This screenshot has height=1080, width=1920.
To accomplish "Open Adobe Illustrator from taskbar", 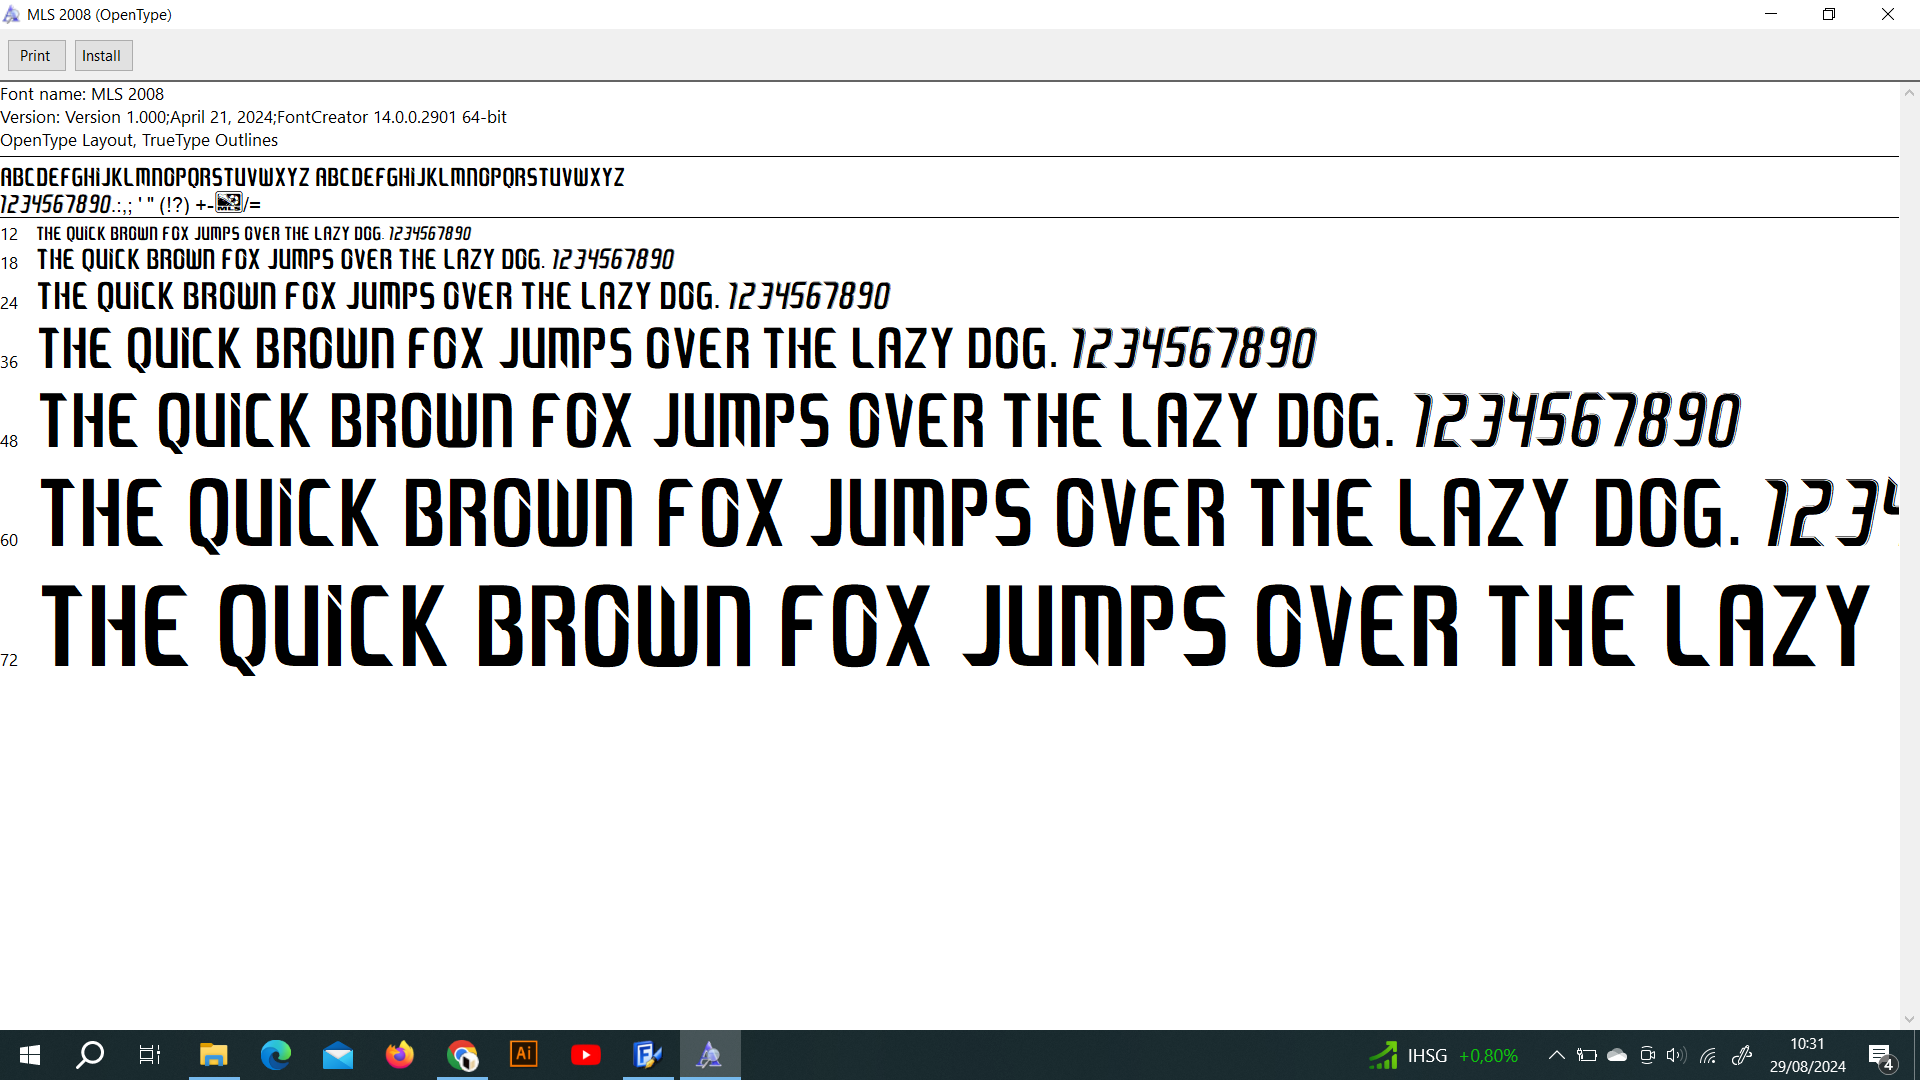I will click(524, 1055).
